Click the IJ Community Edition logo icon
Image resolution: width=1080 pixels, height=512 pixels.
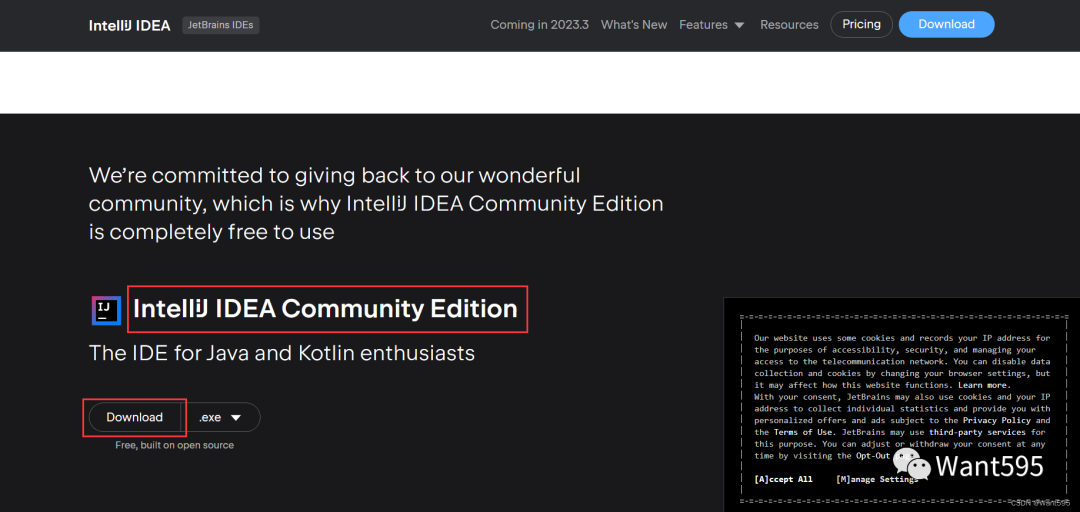point(106,310)
